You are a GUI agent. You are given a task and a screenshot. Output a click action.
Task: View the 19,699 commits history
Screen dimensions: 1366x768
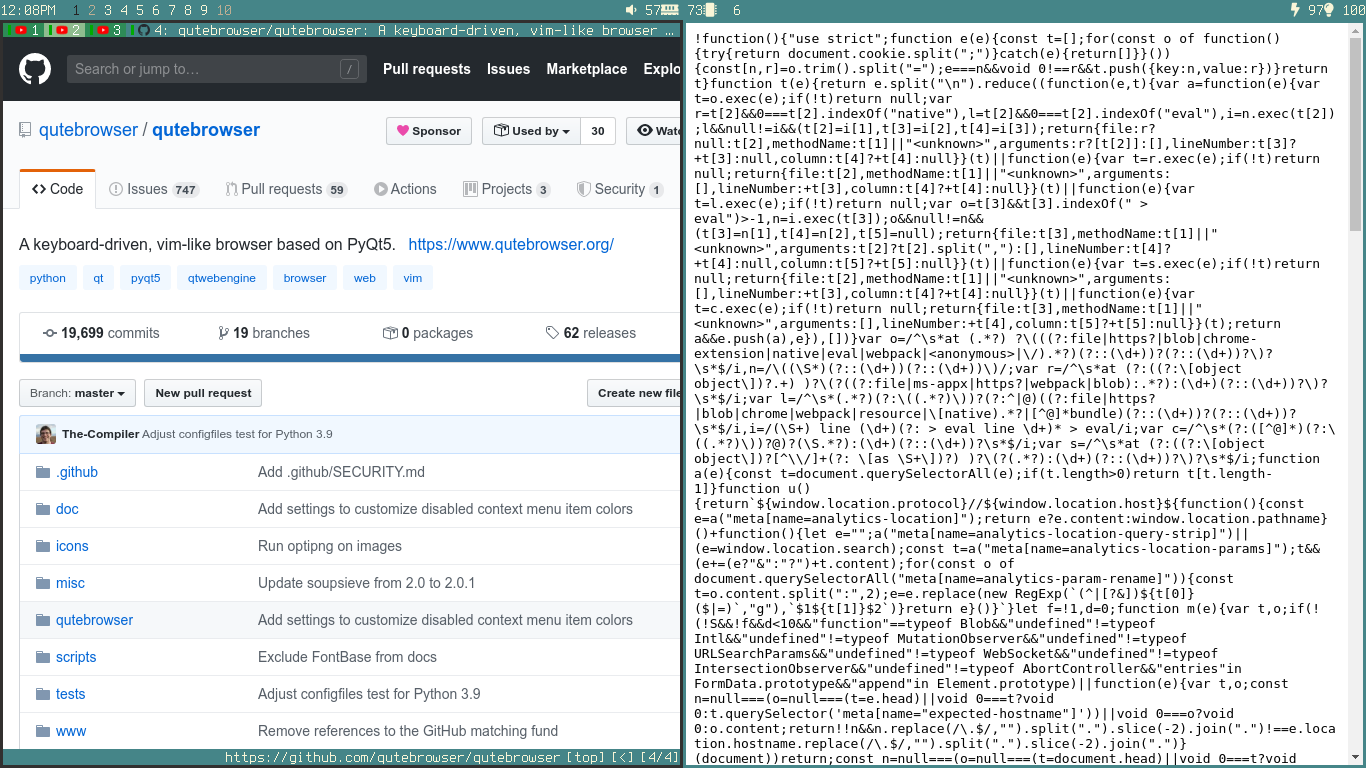[101, 333]
